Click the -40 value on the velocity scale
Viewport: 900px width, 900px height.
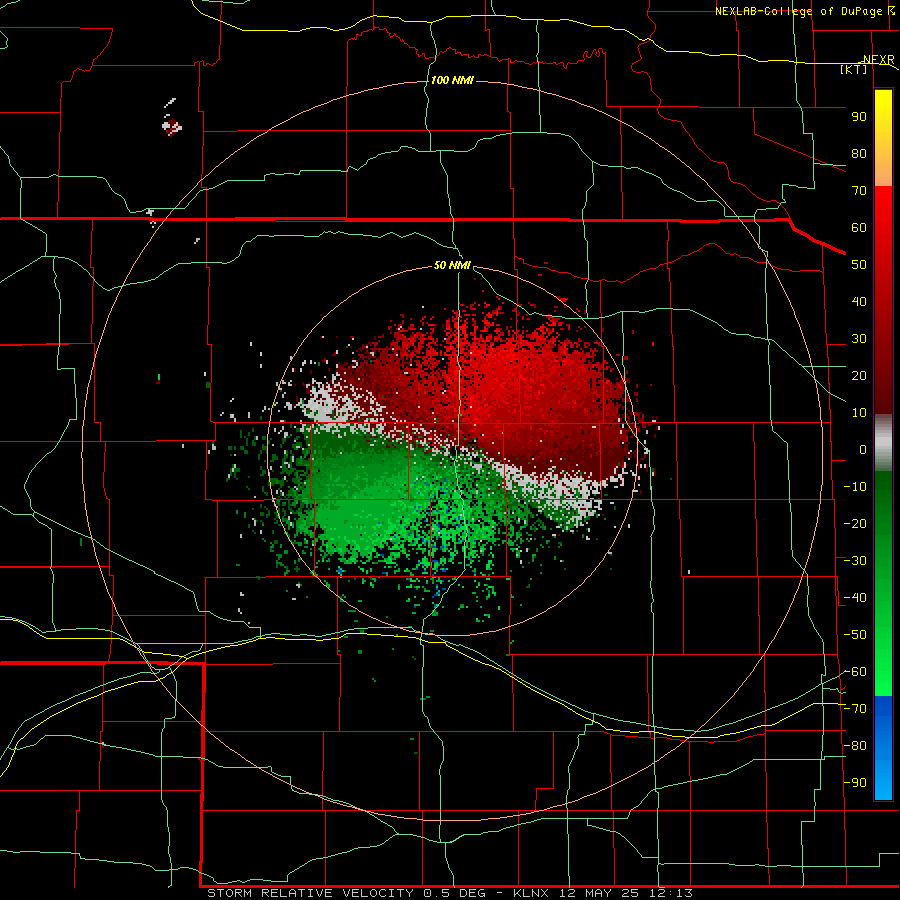point(855,598)
